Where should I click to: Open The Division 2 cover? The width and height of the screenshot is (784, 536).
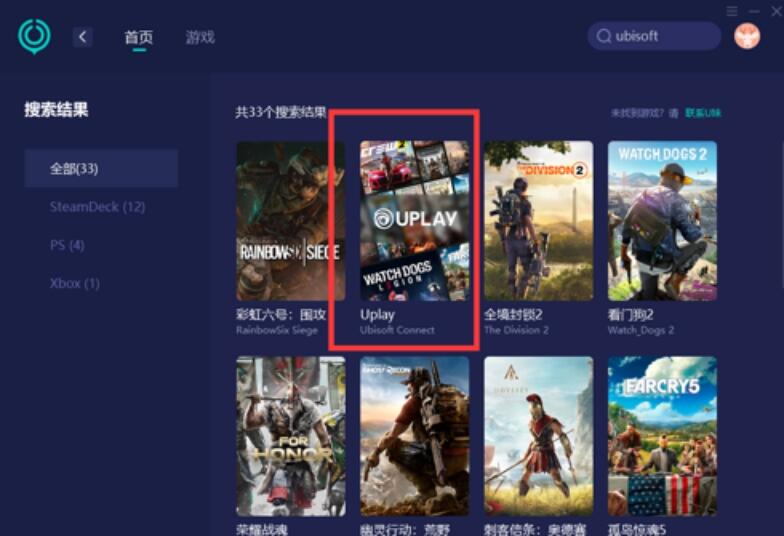coord(538,220)
